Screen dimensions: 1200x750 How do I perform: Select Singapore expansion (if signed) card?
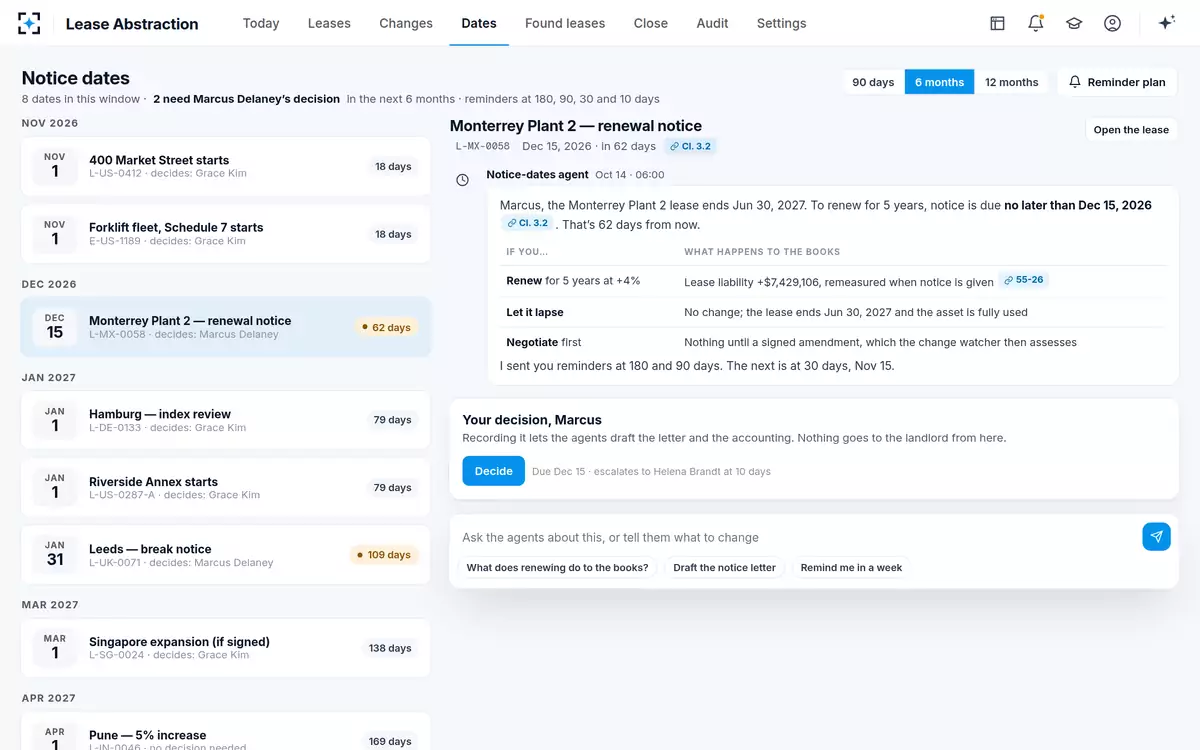pos(226,648)
